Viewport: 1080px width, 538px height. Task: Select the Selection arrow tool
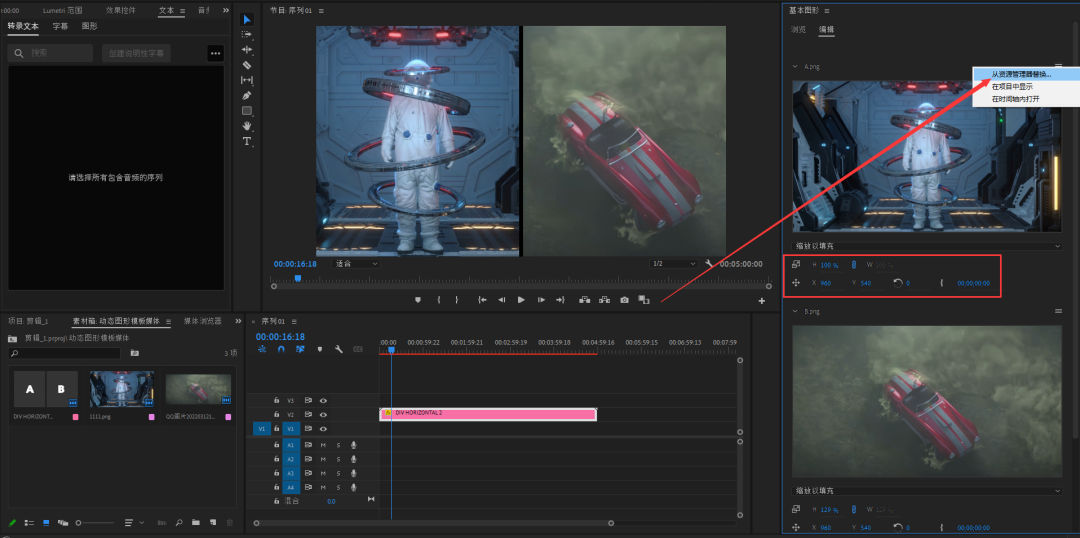click(247, 19)
